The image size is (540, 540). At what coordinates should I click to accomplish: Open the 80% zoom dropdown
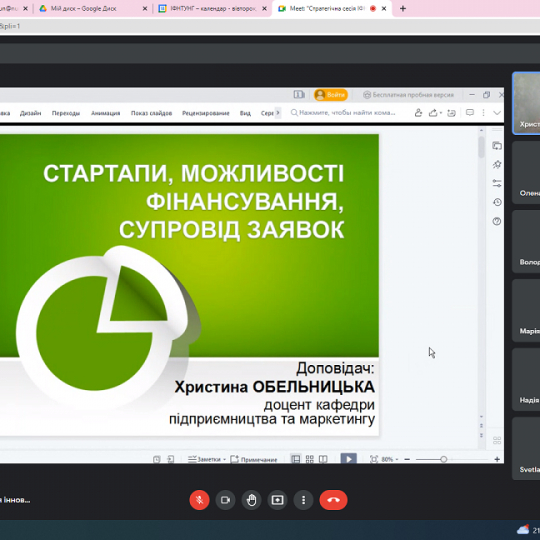pyautogui.click(x=390, y=459)
